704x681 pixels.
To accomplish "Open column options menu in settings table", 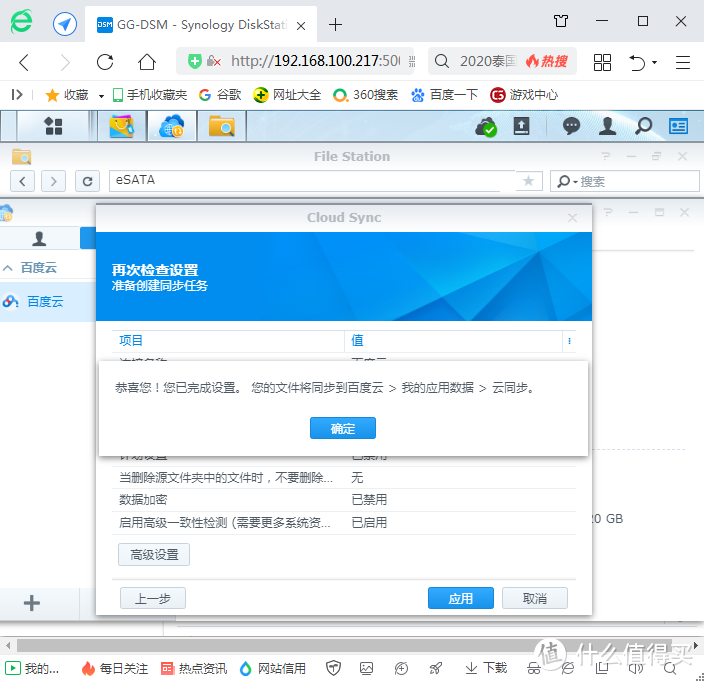I will tap(569, 341).
